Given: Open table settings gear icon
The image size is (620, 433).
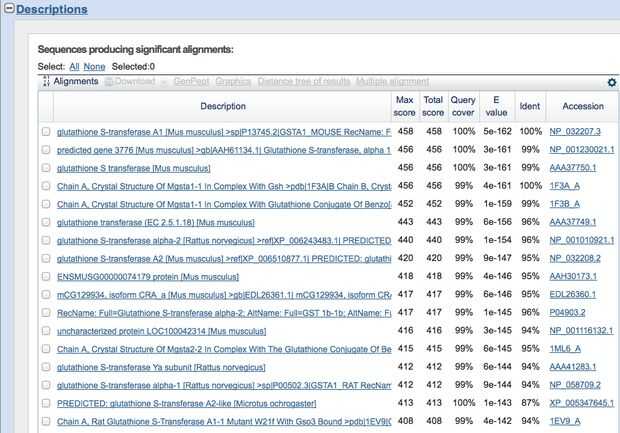Looking at the screenshot, I should [612, 82].
